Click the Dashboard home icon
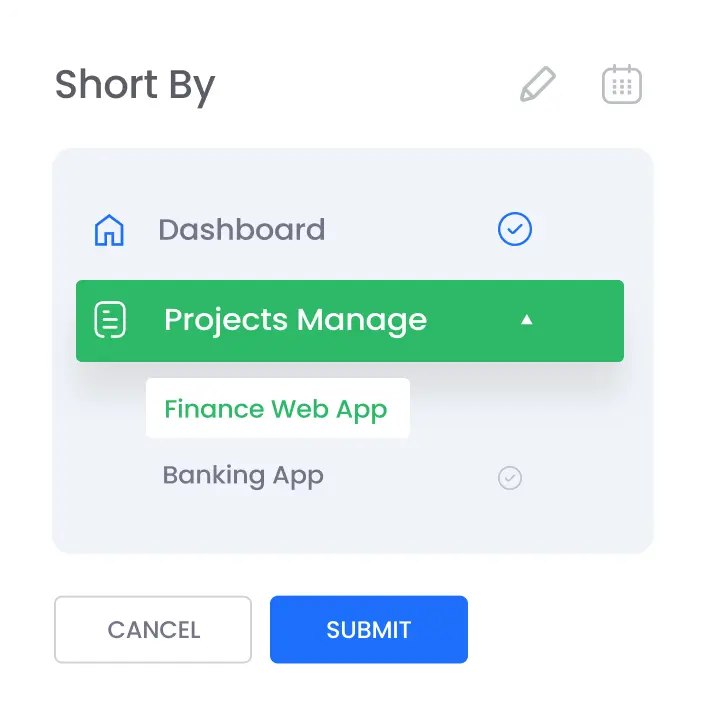This screenshot has width=704, height=721. pyautogui.click(x=109, y=230)
